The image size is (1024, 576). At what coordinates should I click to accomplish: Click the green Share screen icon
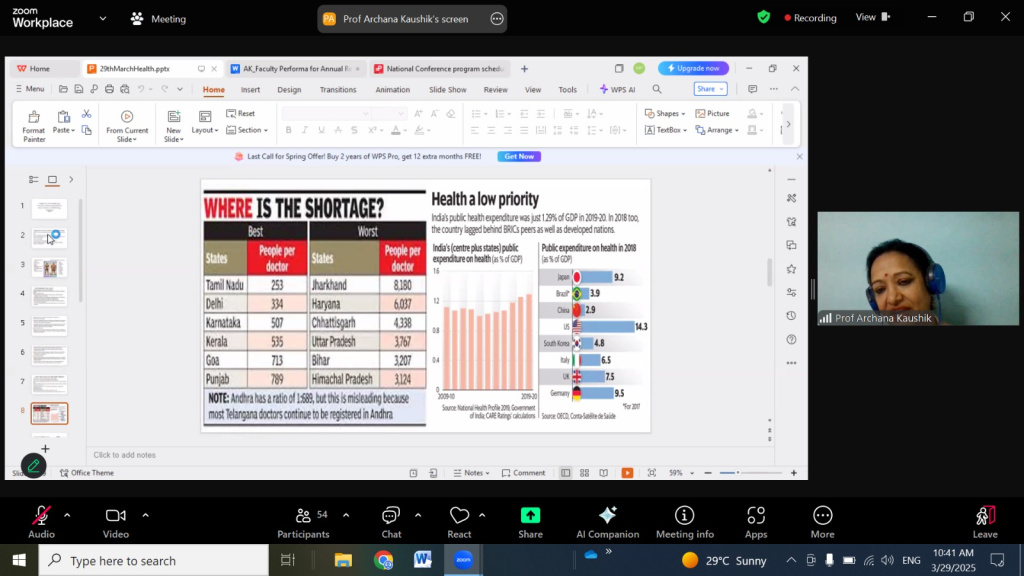tap(530, 521)
